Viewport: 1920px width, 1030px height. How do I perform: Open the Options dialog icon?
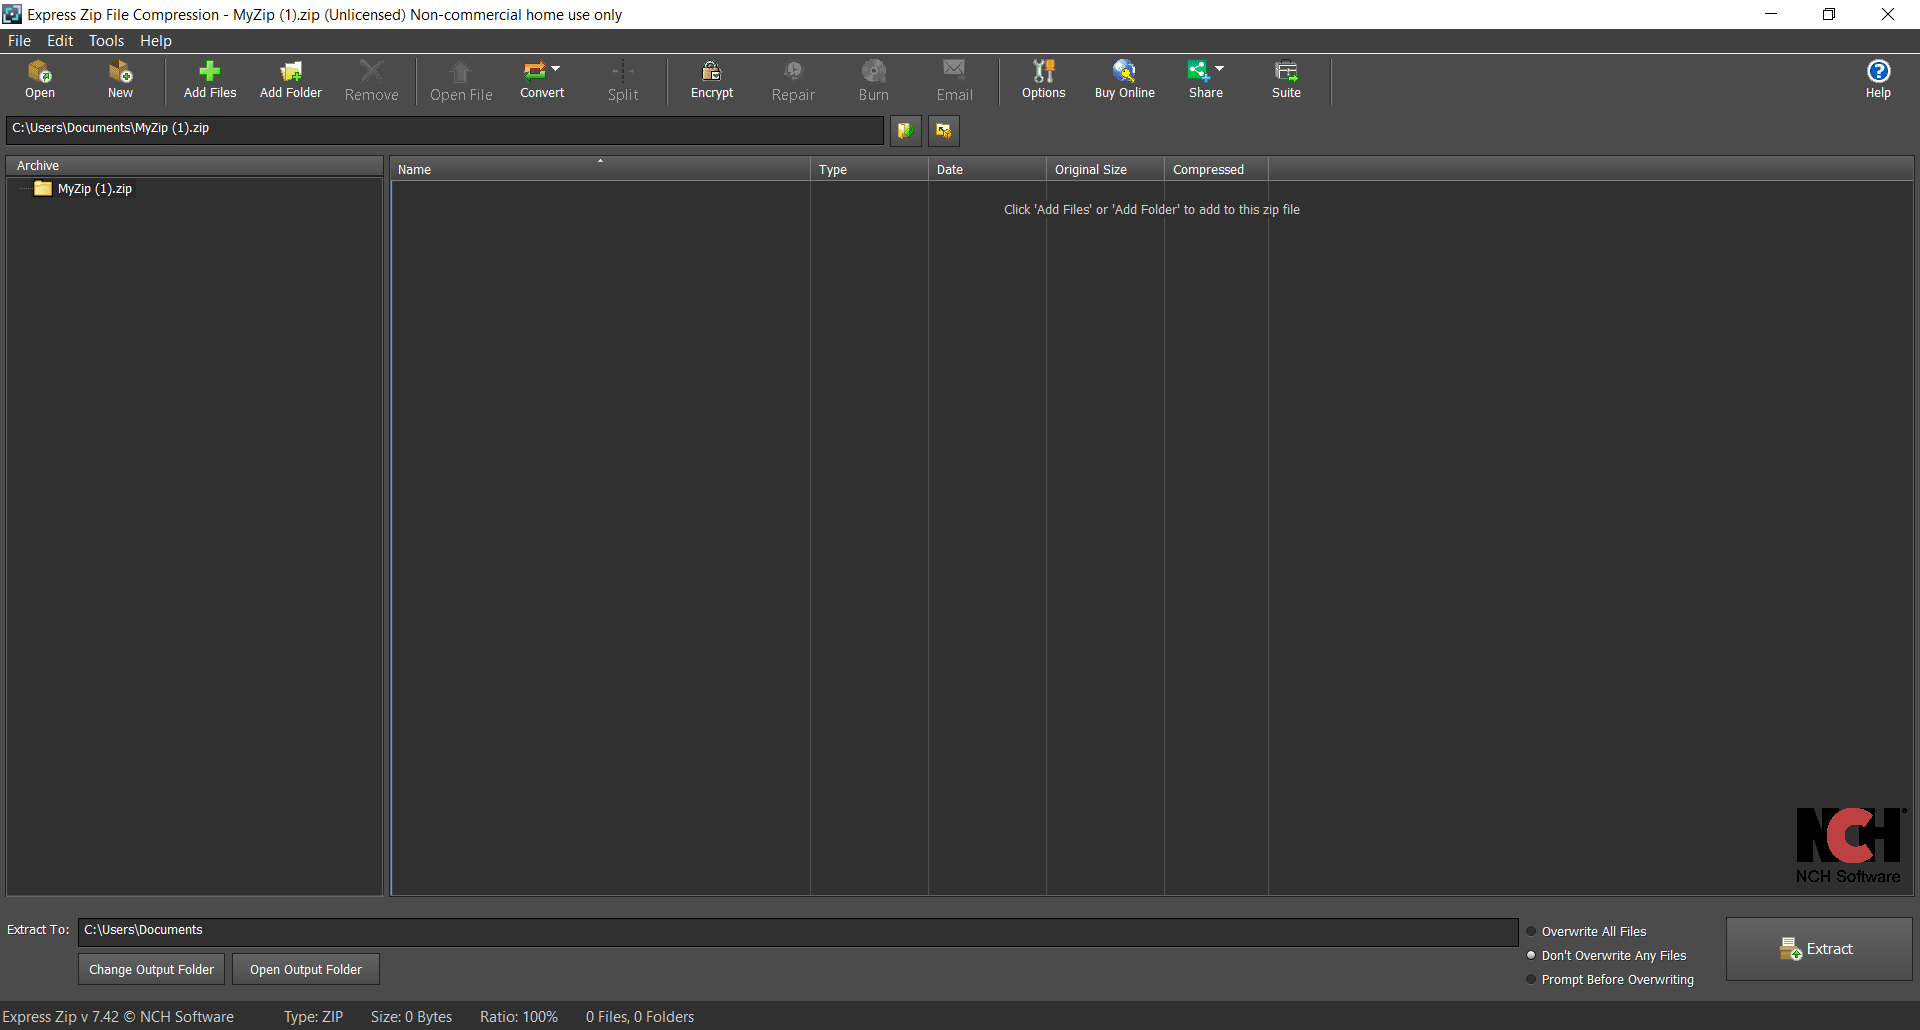(1043, 80)
